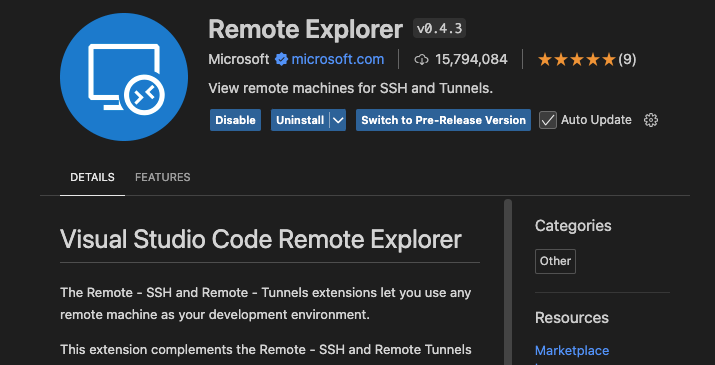Disable the Remote Explorer extension
Viewport: 715px width, 365px height.
pos(235,120)
